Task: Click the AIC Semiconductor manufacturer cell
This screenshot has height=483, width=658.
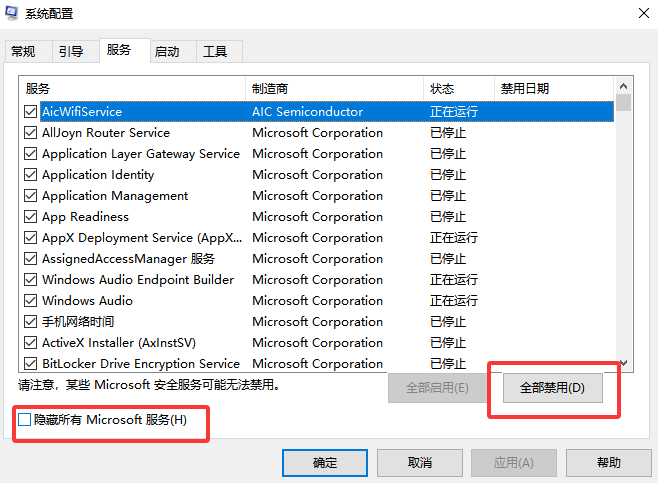Action: (x=308, y=112)
